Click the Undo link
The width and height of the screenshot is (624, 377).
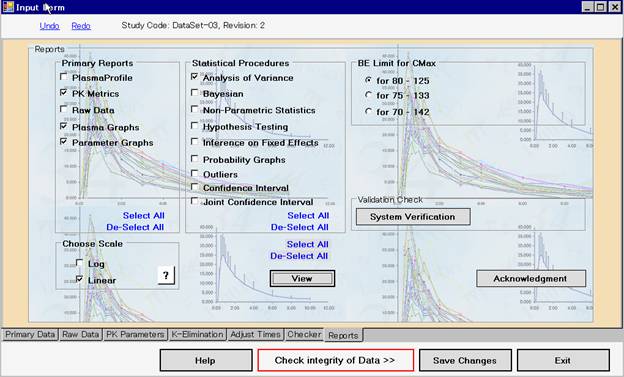tap(49, 26)
